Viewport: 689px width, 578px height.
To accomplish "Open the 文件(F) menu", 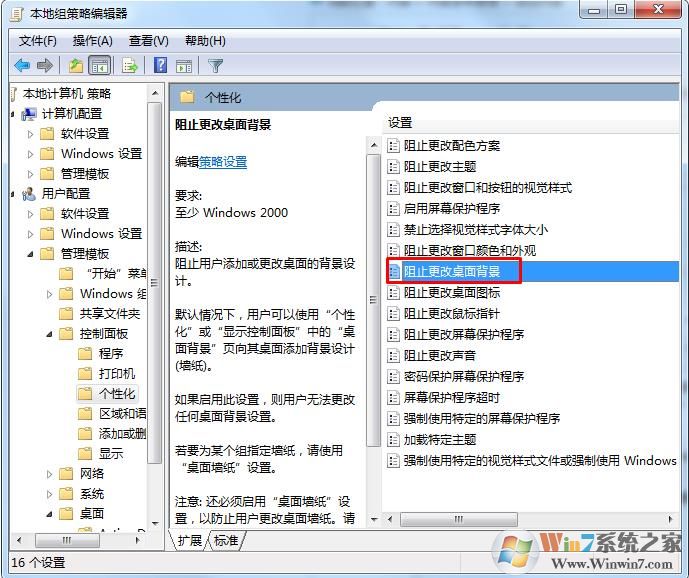I will coord(37,41).
